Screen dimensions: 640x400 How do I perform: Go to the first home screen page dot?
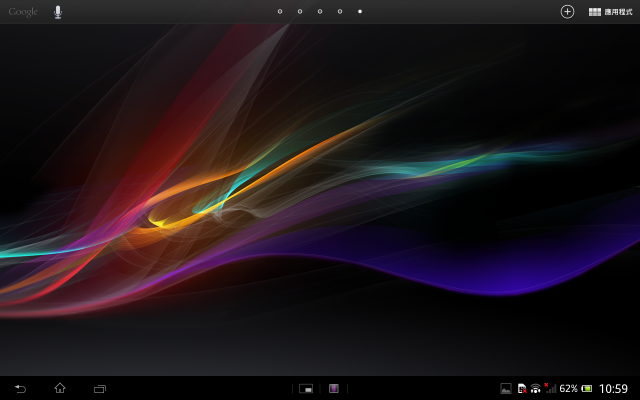pyautogui.click(x=280, y=11)
